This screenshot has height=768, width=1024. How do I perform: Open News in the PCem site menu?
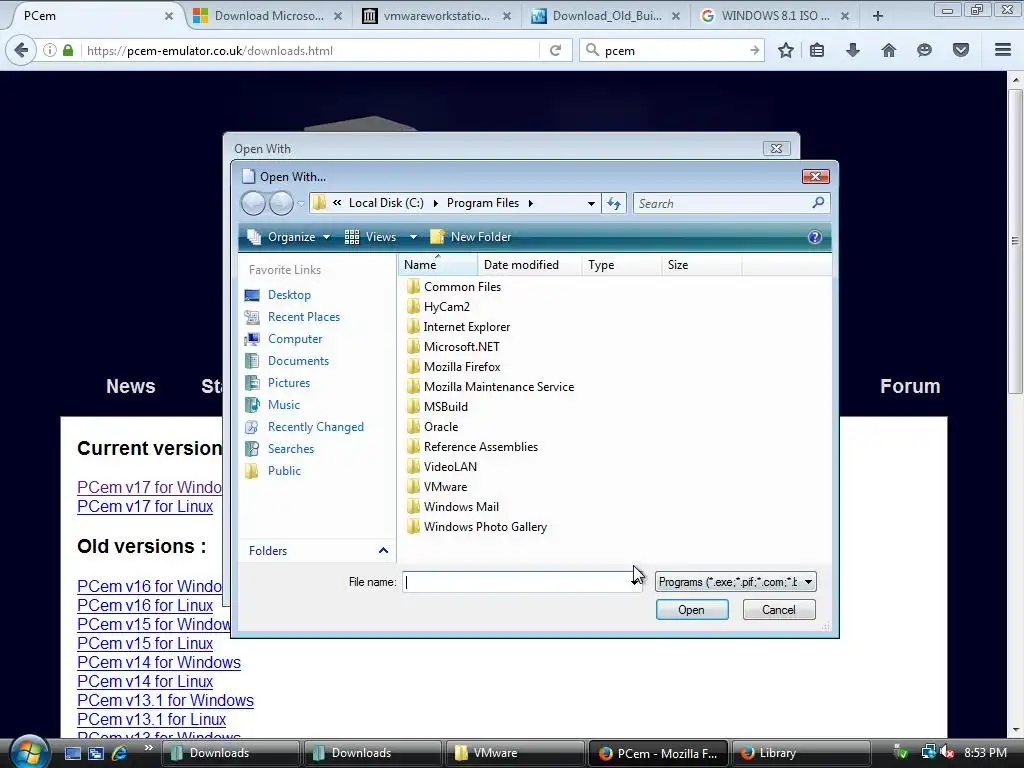(131, 386)
